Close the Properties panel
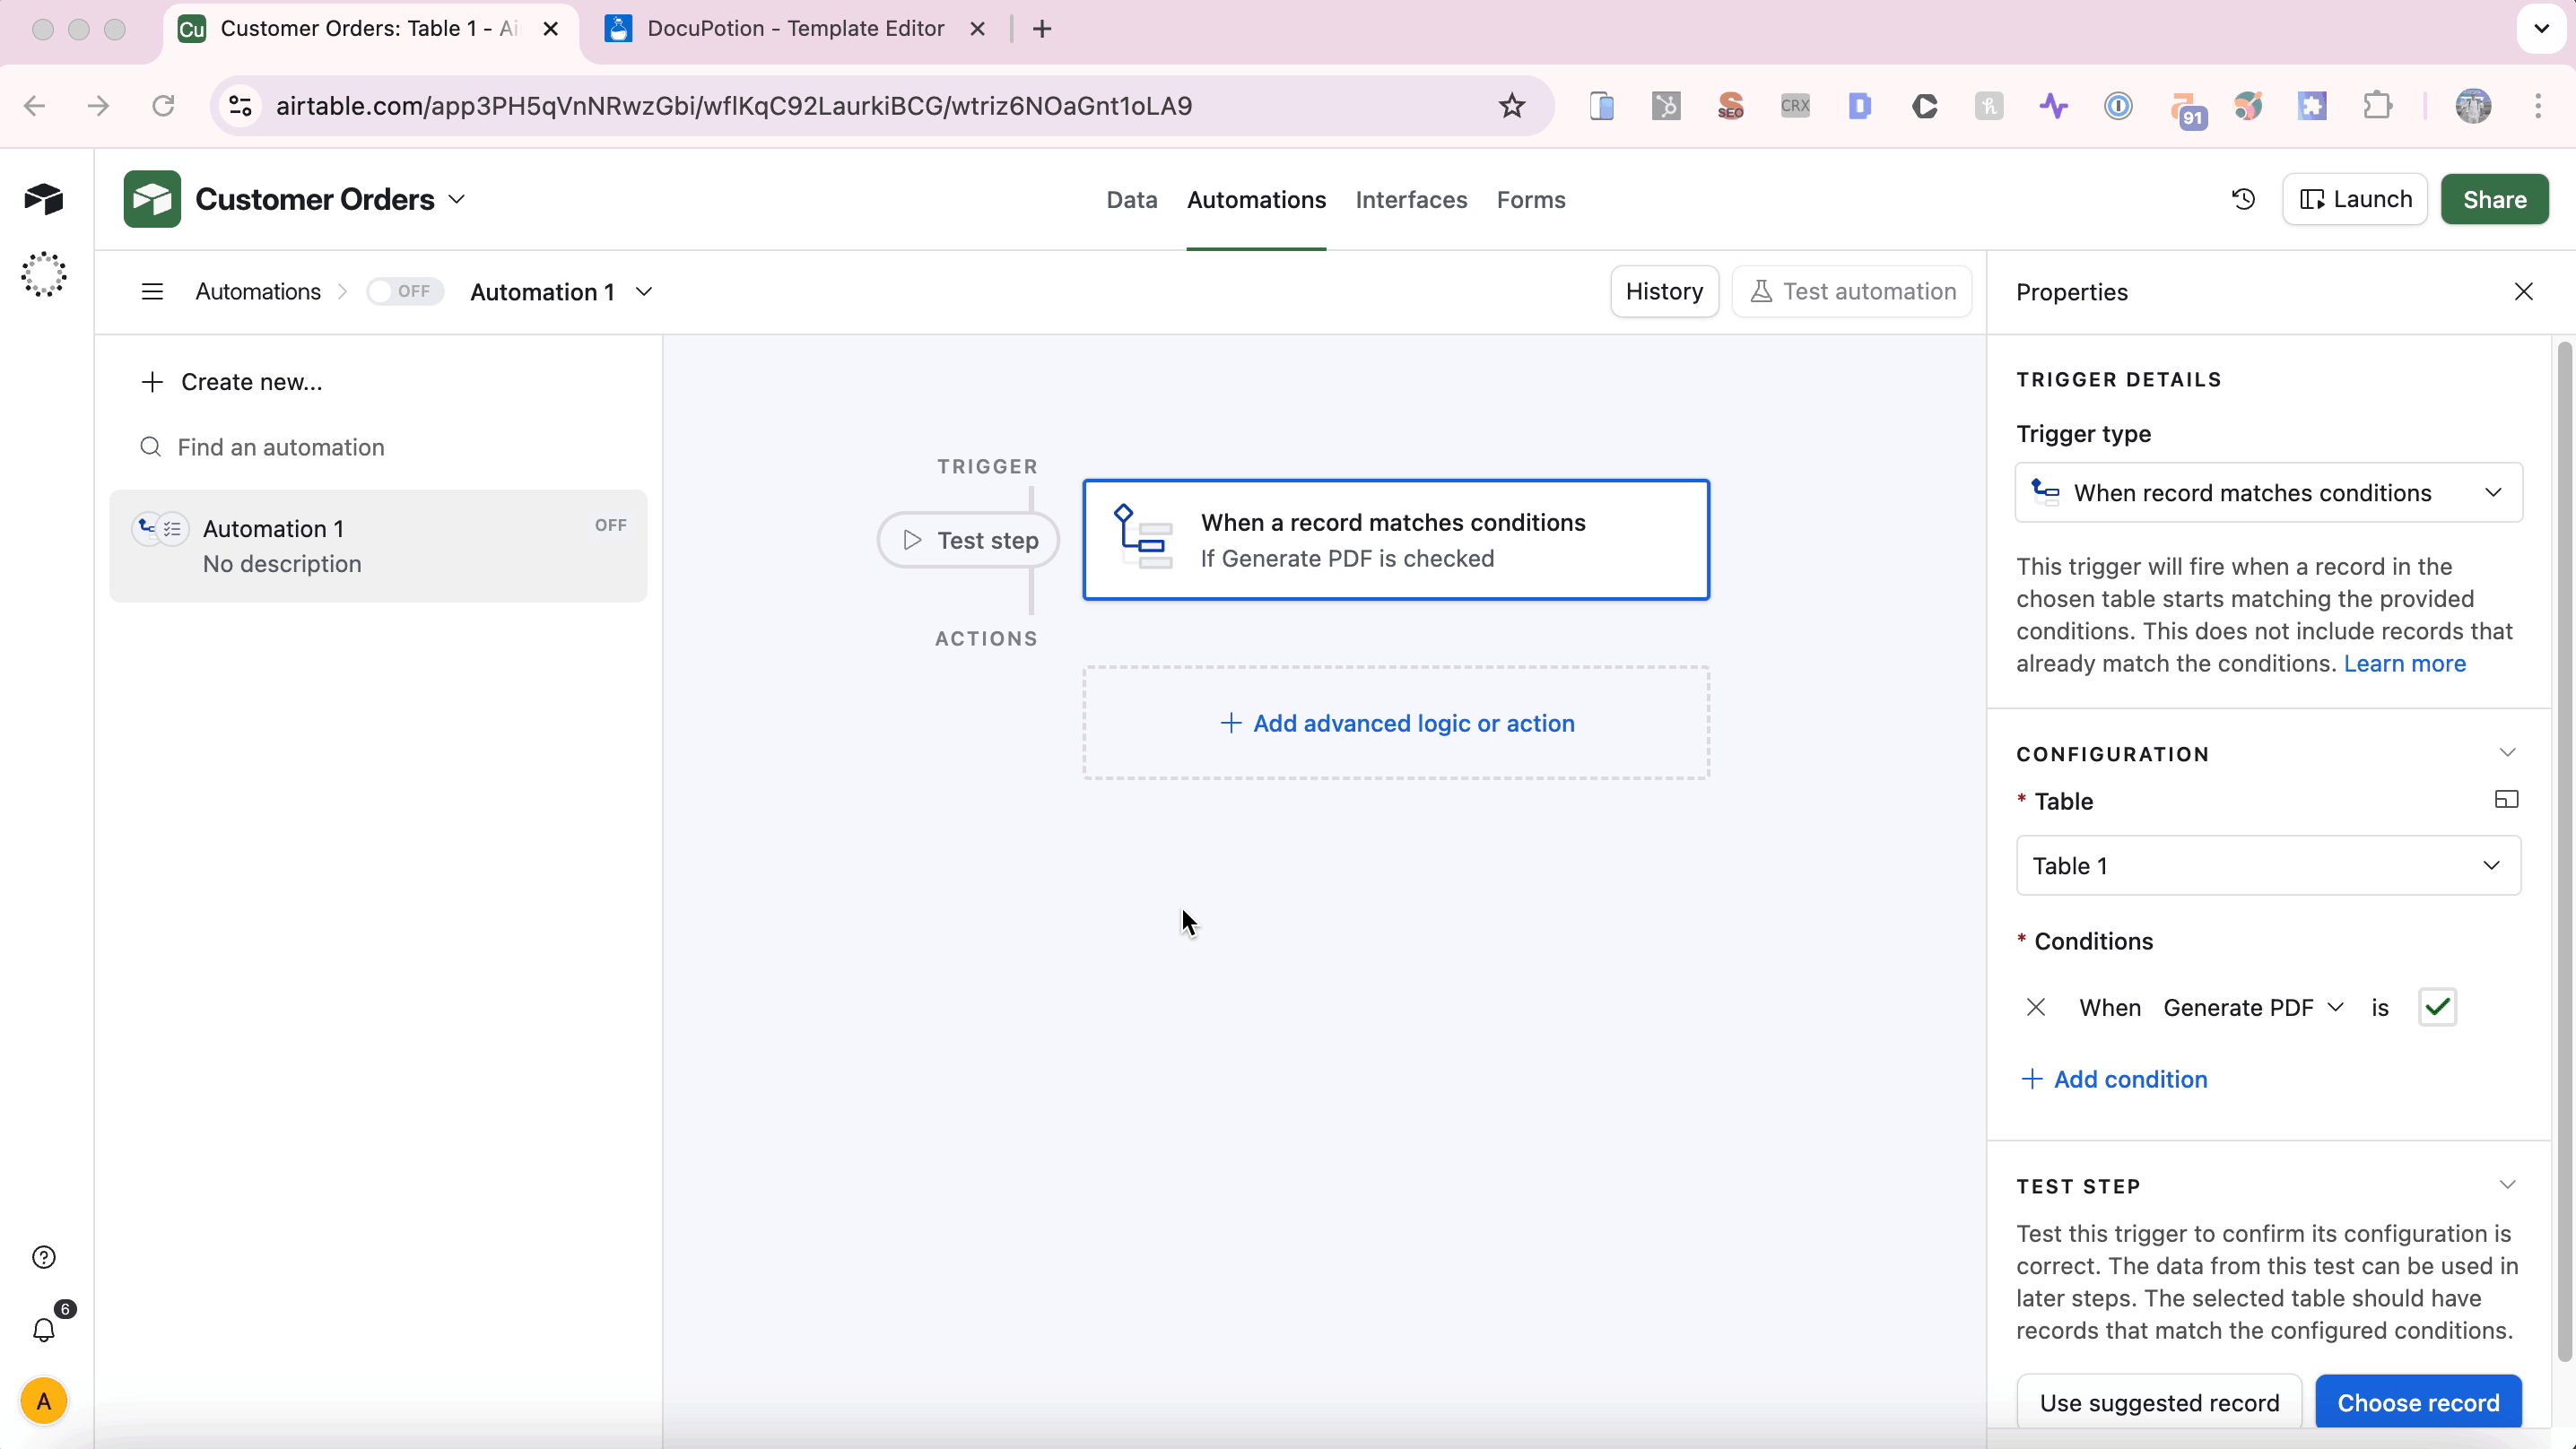The width and height of the screenshot is (2576, 1449). pyautogui.click(x=2526, y=291)
